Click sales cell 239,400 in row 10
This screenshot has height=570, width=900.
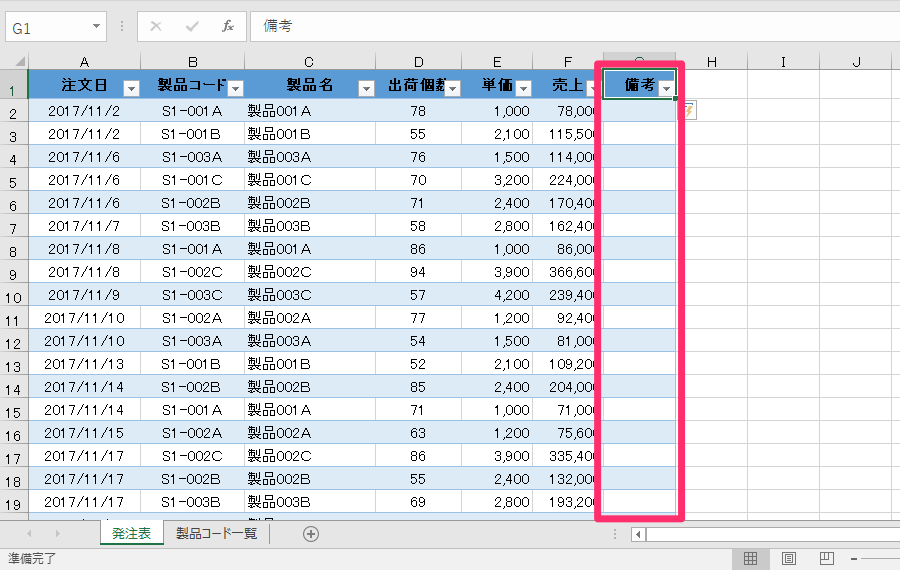click(x=568, y=294)
